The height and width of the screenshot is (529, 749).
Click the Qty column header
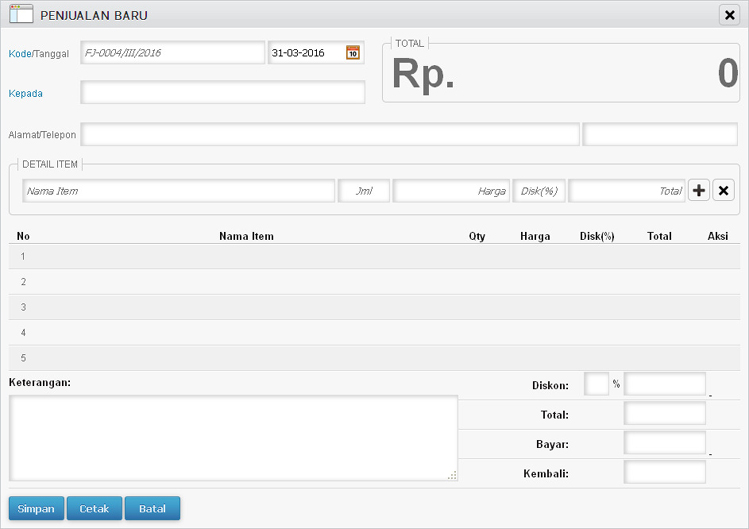[477, 236]
